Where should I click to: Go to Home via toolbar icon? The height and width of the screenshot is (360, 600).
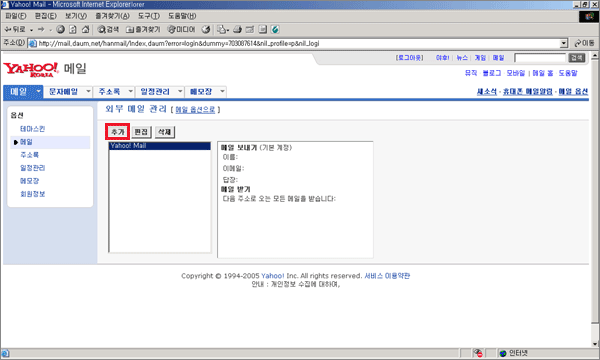(85, 29)
